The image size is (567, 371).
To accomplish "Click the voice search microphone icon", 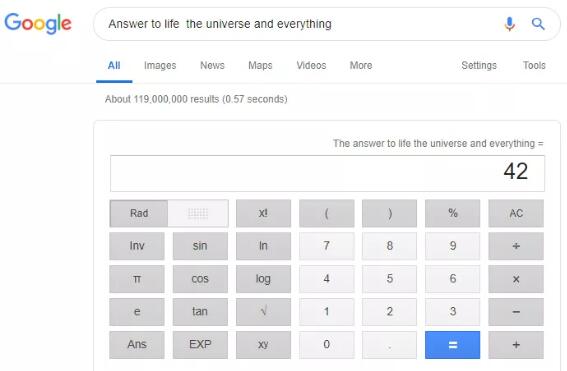I will [x=510, y=24].
